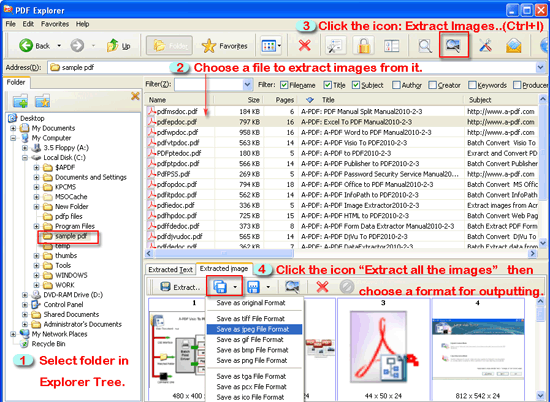Screen dimensions: 550x402
Task: Toggle the Folder panel button
Action: (x=169, y=46)
